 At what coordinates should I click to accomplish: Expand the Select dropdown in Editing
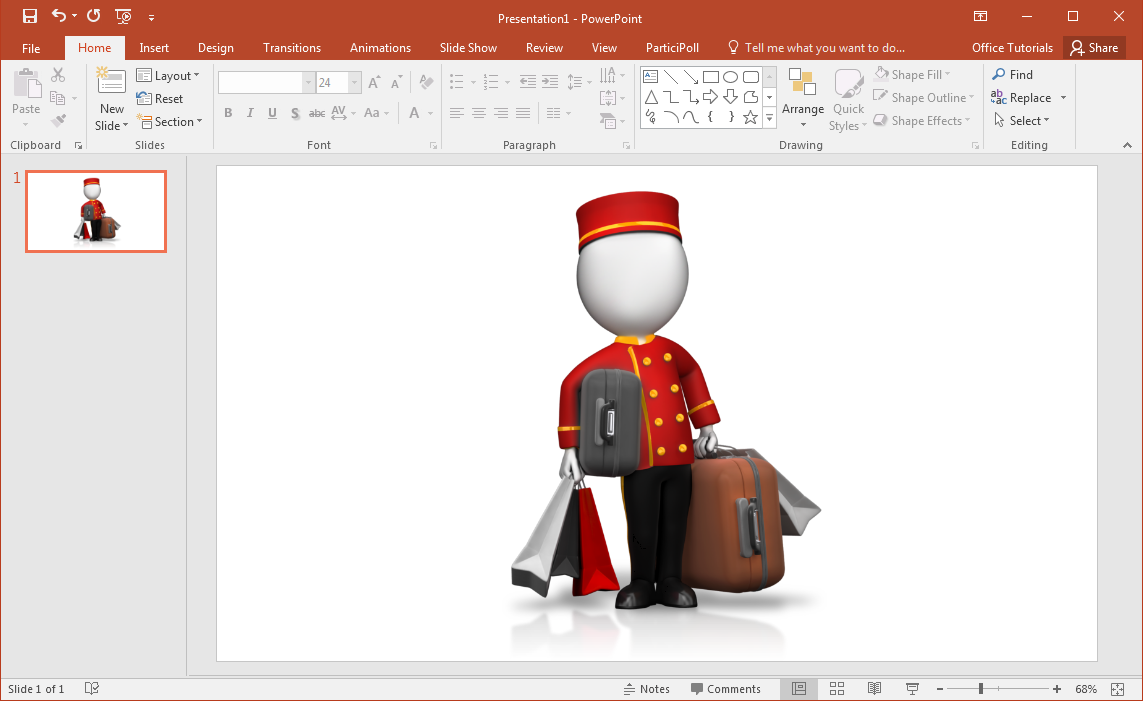1021,121
